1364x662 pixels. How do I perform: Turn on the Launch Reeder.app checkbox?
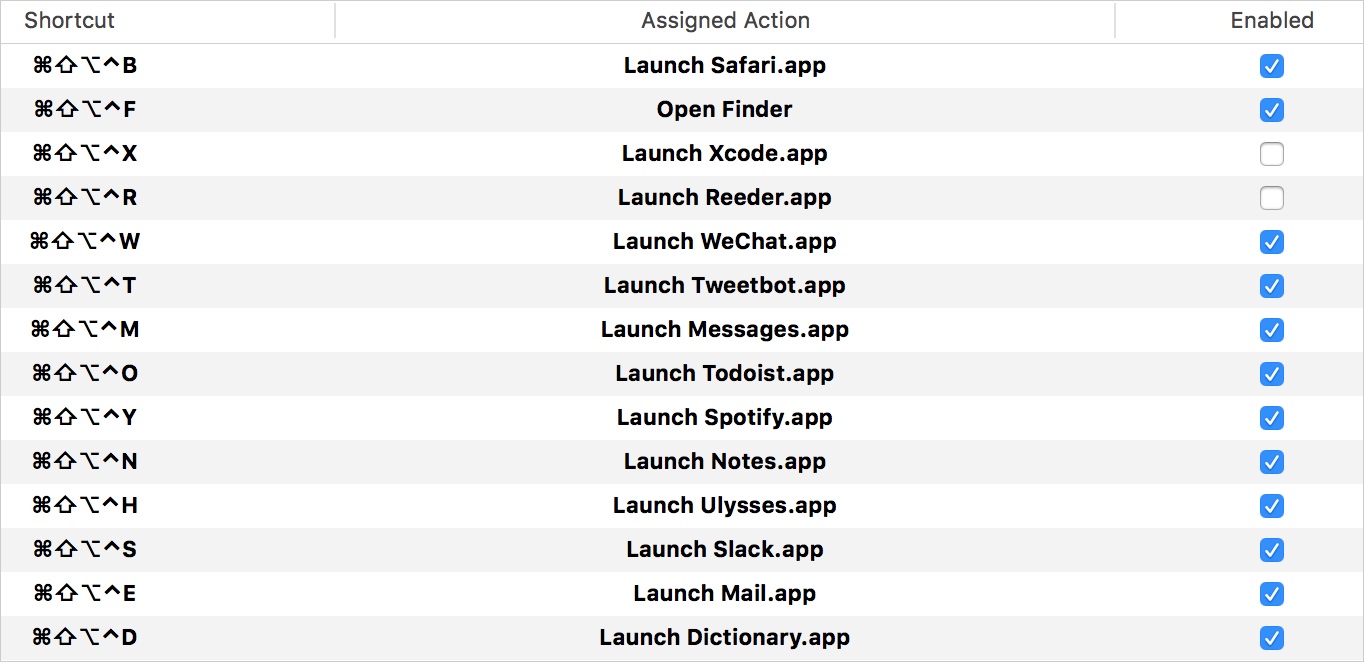click(1271, 198)
